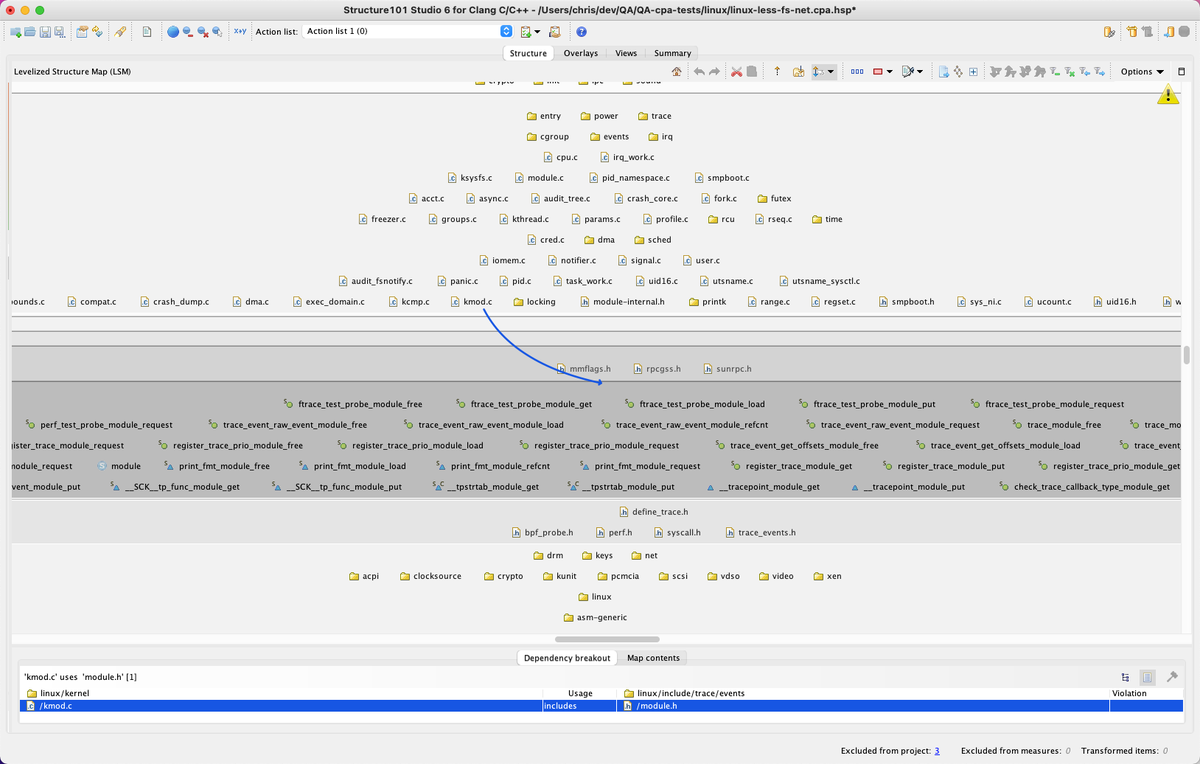Image resolution: width=1200 pixels, height=764 pixels.
Task: Select the trace_events.h node
Action: 760,532
